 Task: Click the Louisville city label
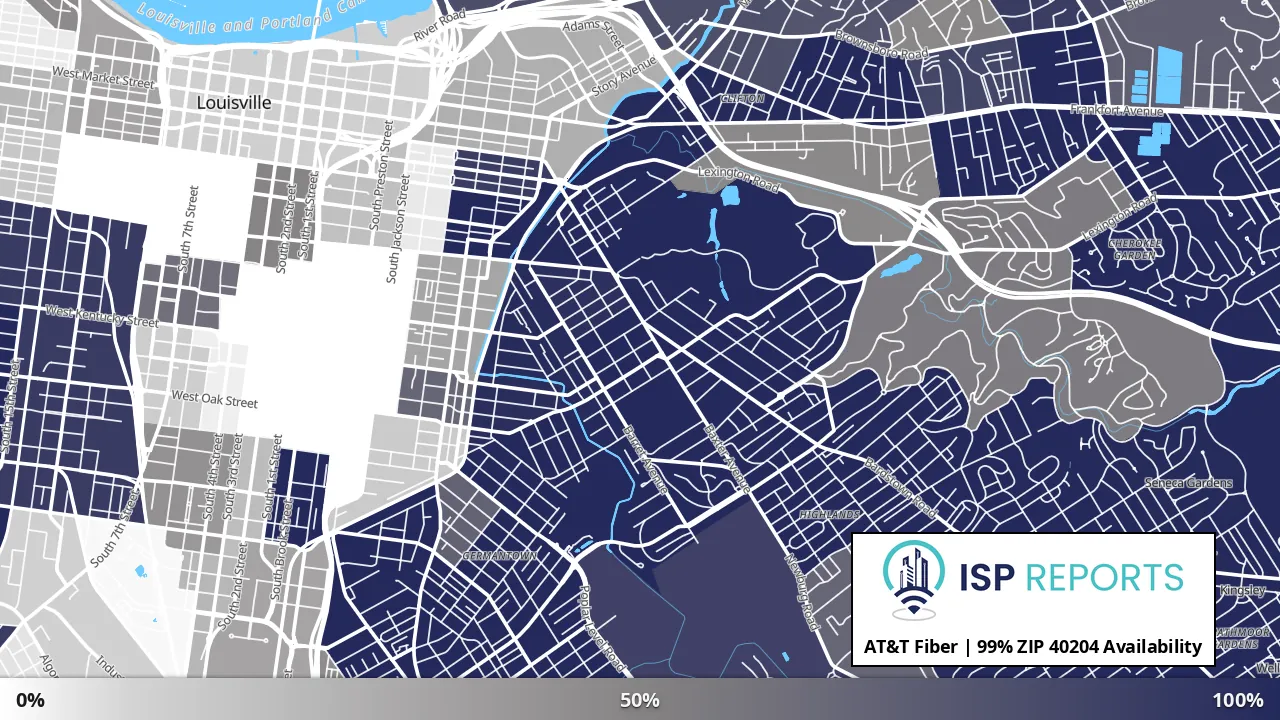(x=234, y=103)
